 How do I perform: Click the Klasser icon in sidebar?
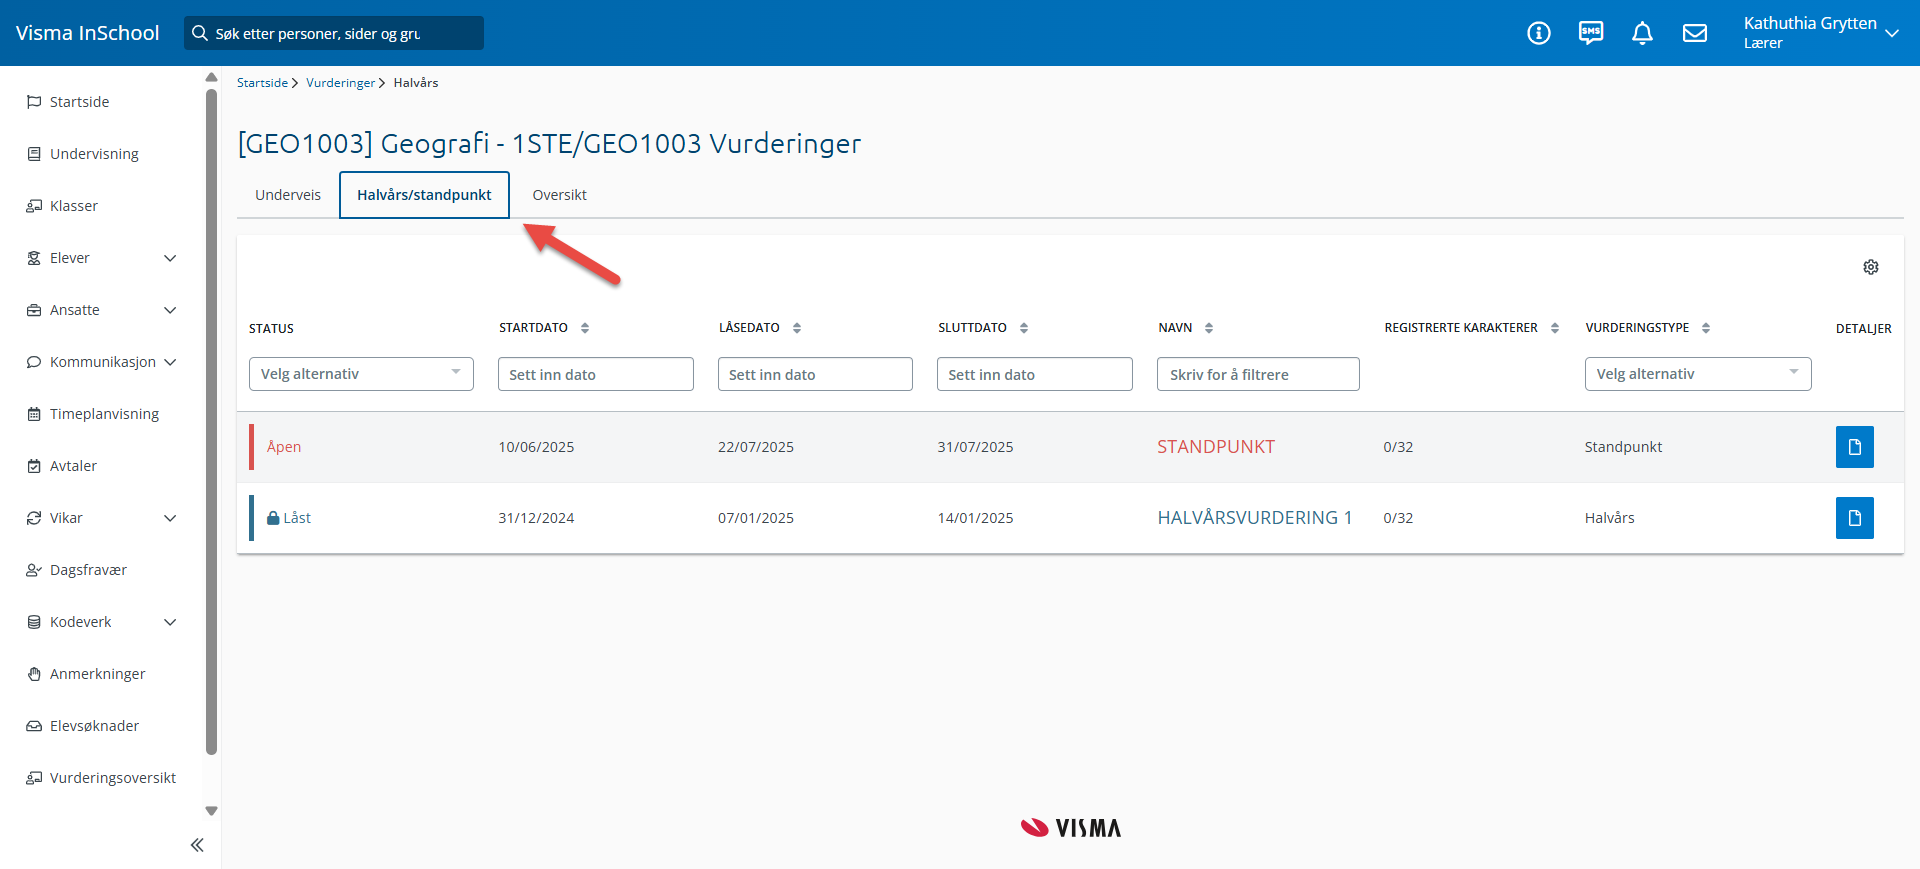[x=34, y=206]
